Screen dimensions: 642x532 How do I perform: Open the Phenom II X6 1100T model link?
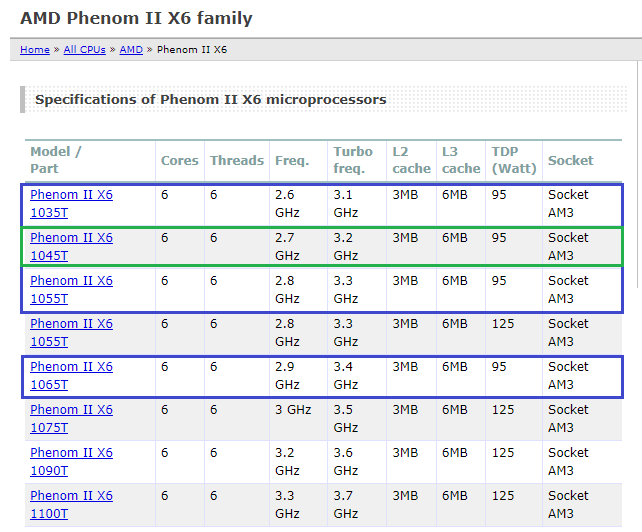(x=71, y=505)
